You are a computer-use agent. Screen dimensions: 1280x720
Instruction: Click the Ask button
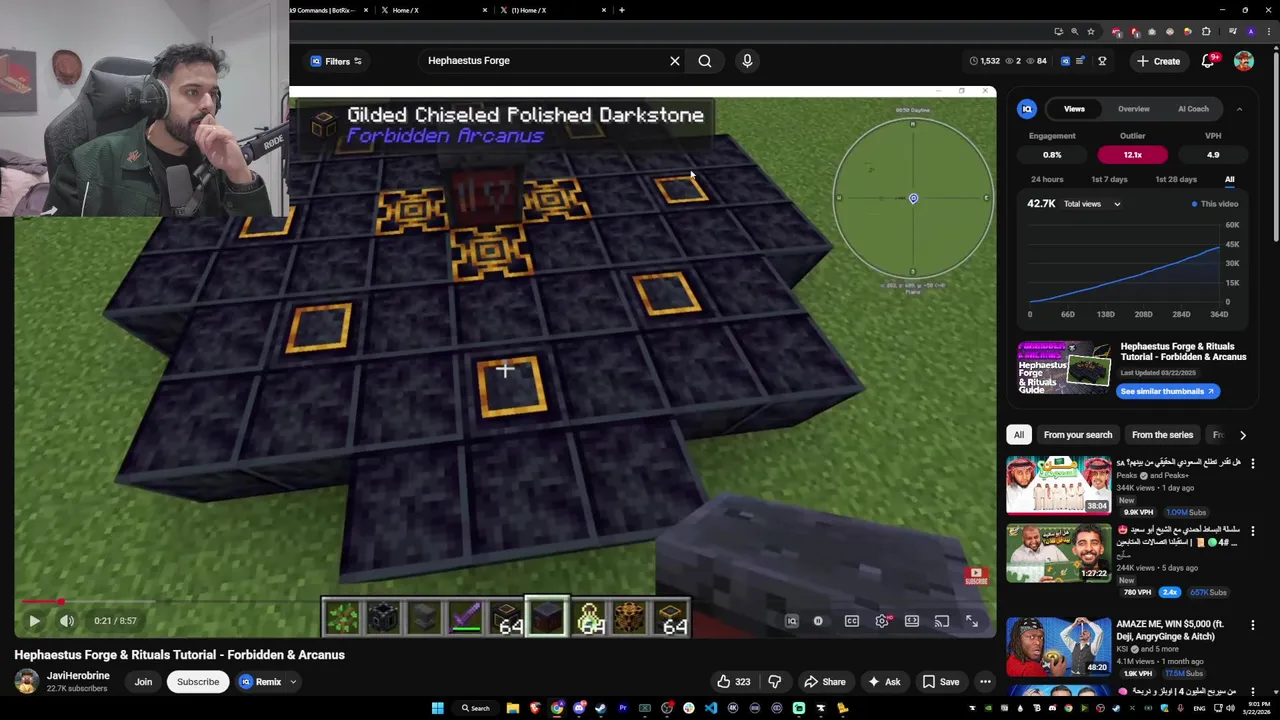884,682
